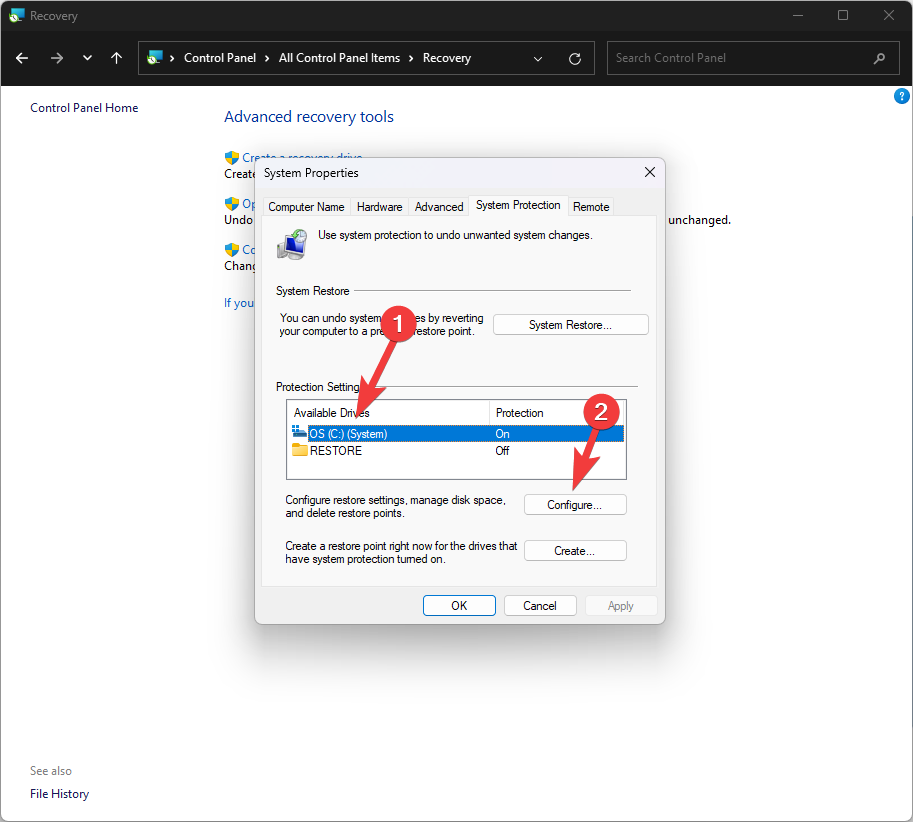Click the Forward navigation arrow
Viewport: 913px width, 822px height.
coord(56,58)
